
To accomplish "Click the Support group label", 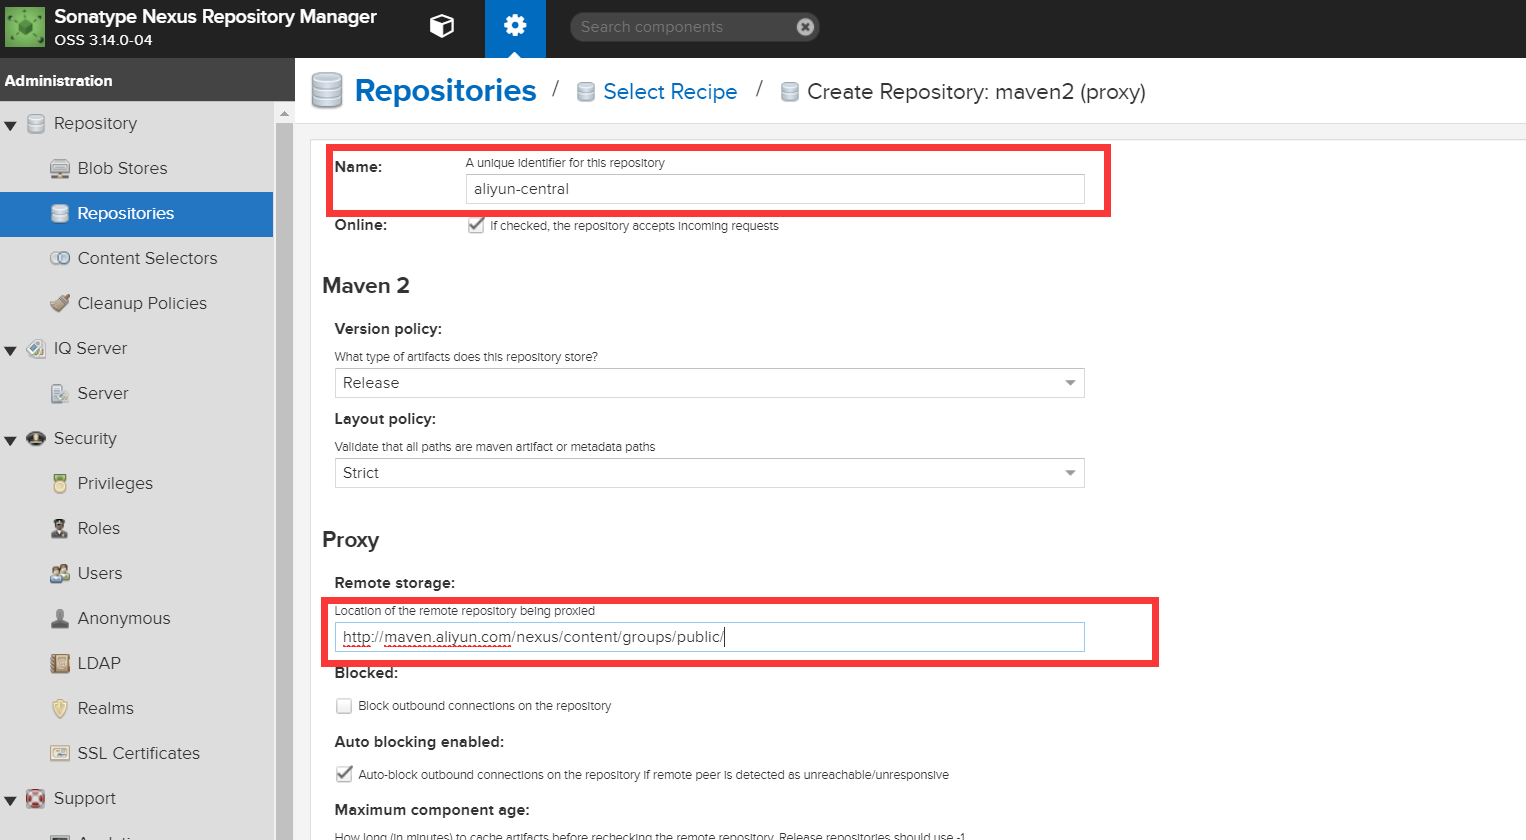I will coord(85,798).
